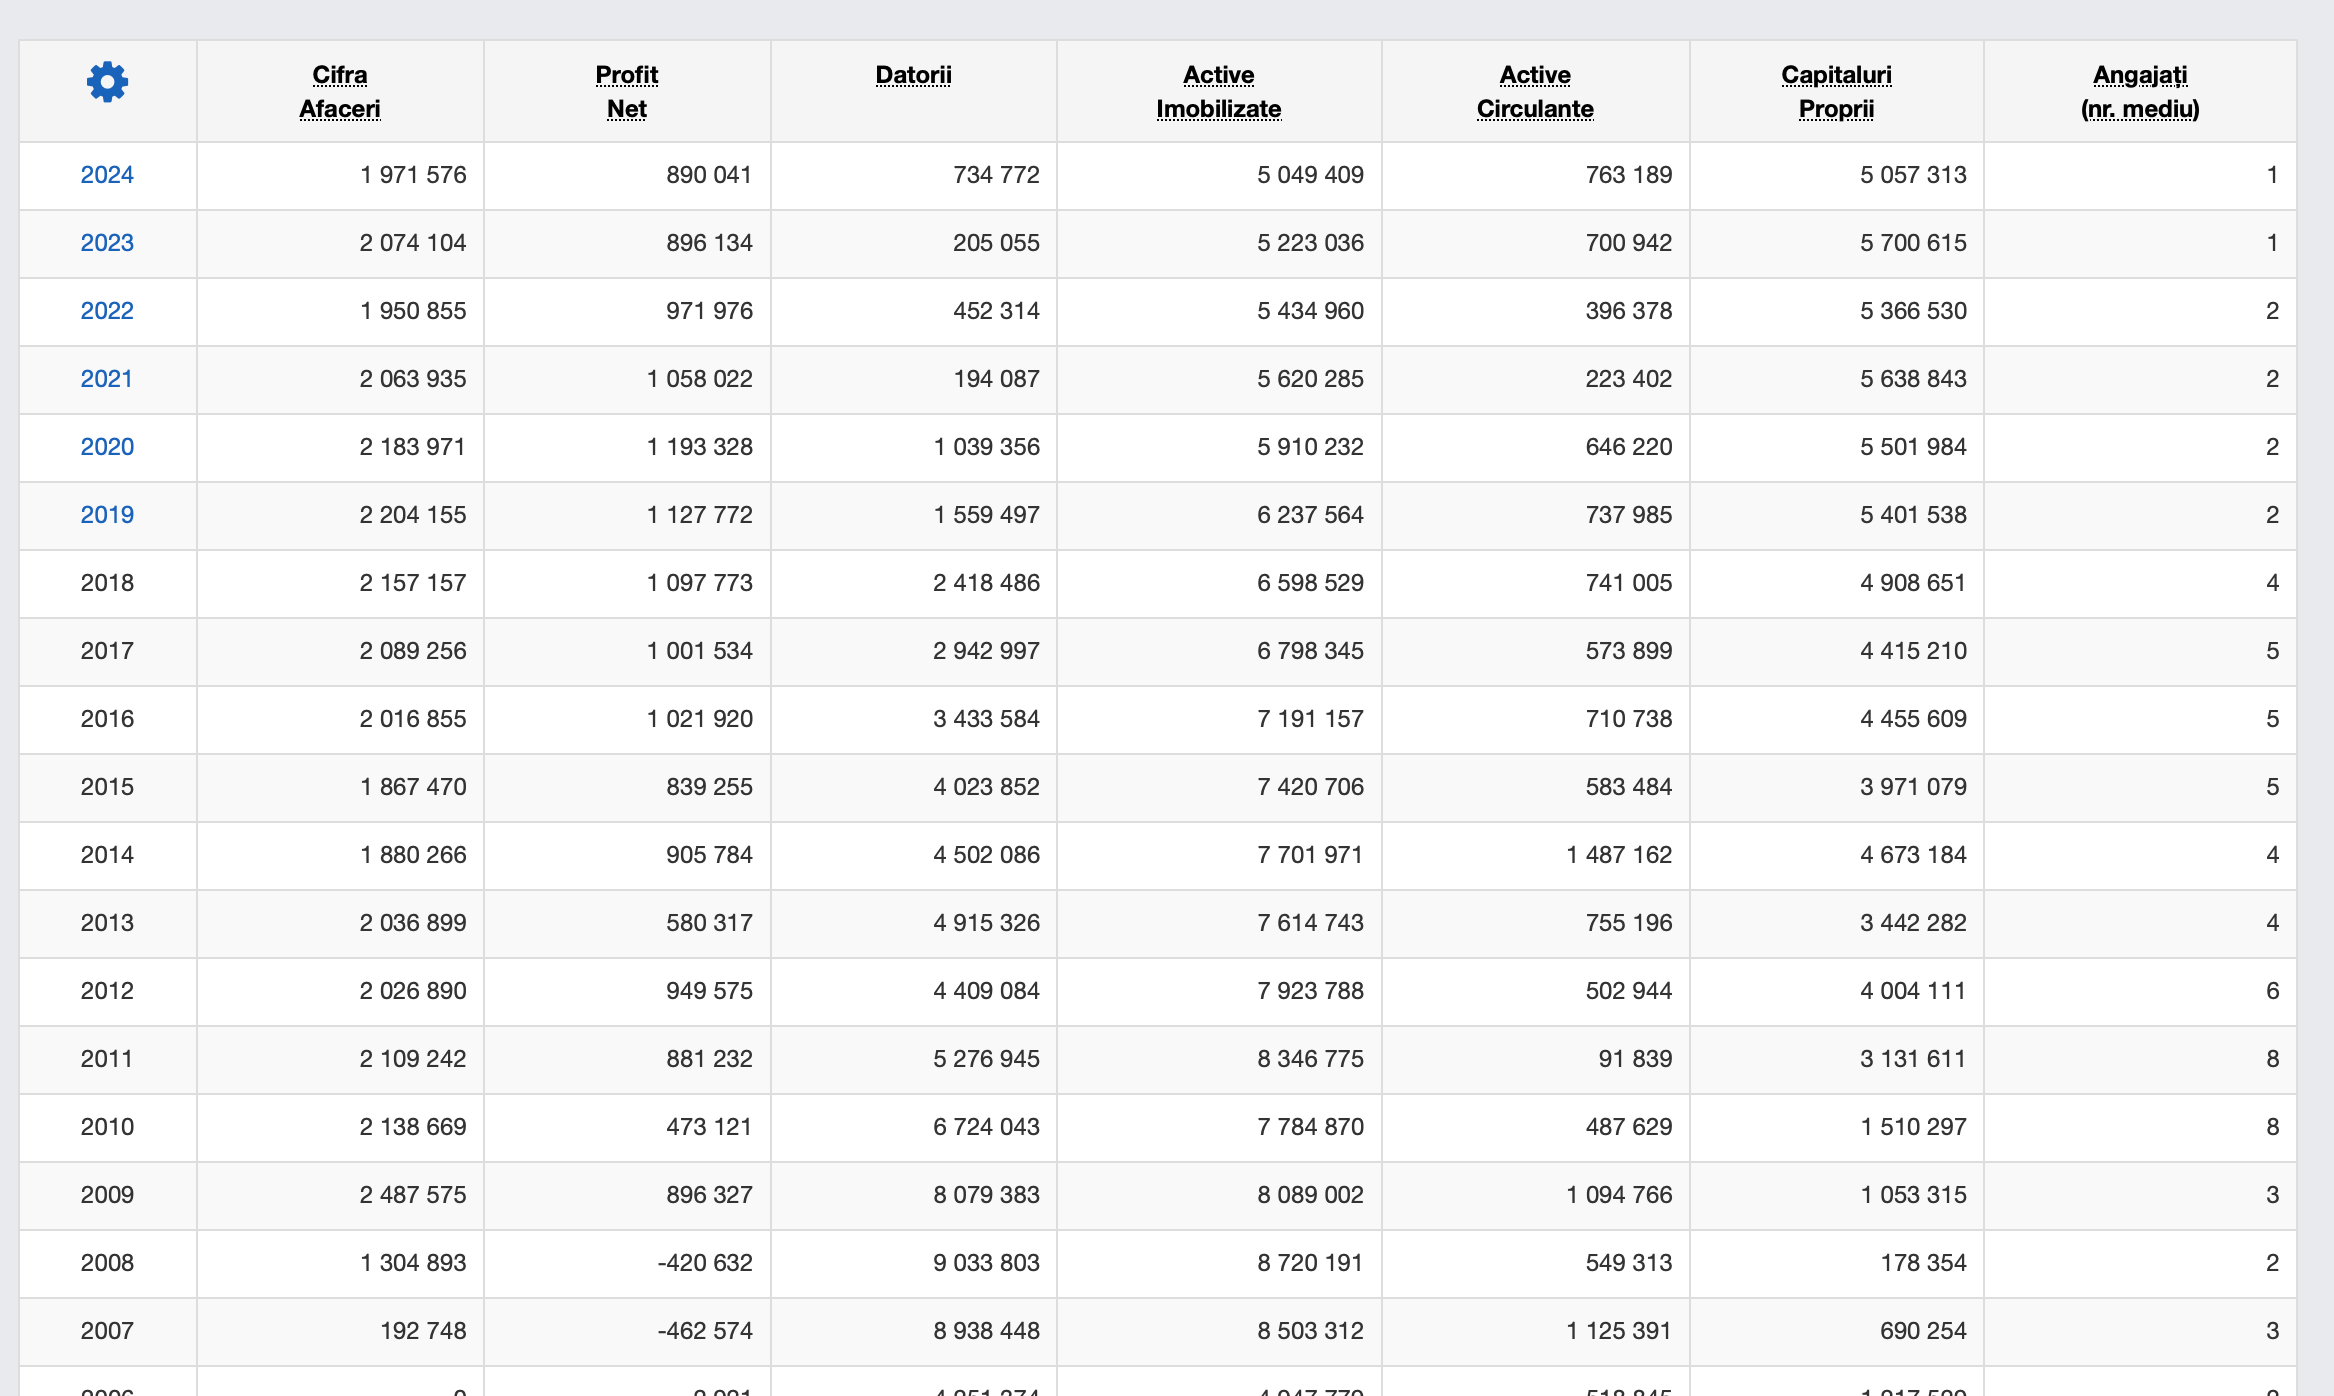Click the Active Circulante column header
Viewport: 2334px width, 1396px height.
tap(1535, 92)
